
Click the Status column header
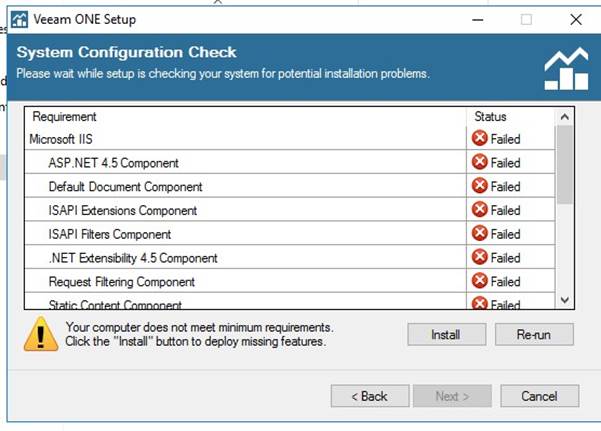[x=511, y=117]
